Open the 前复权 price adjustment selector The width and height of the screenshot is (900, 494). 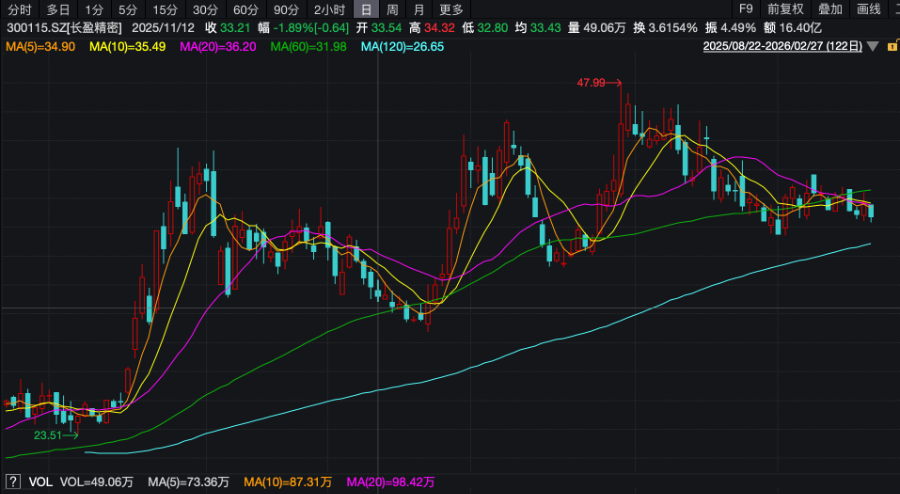(785, 9)
